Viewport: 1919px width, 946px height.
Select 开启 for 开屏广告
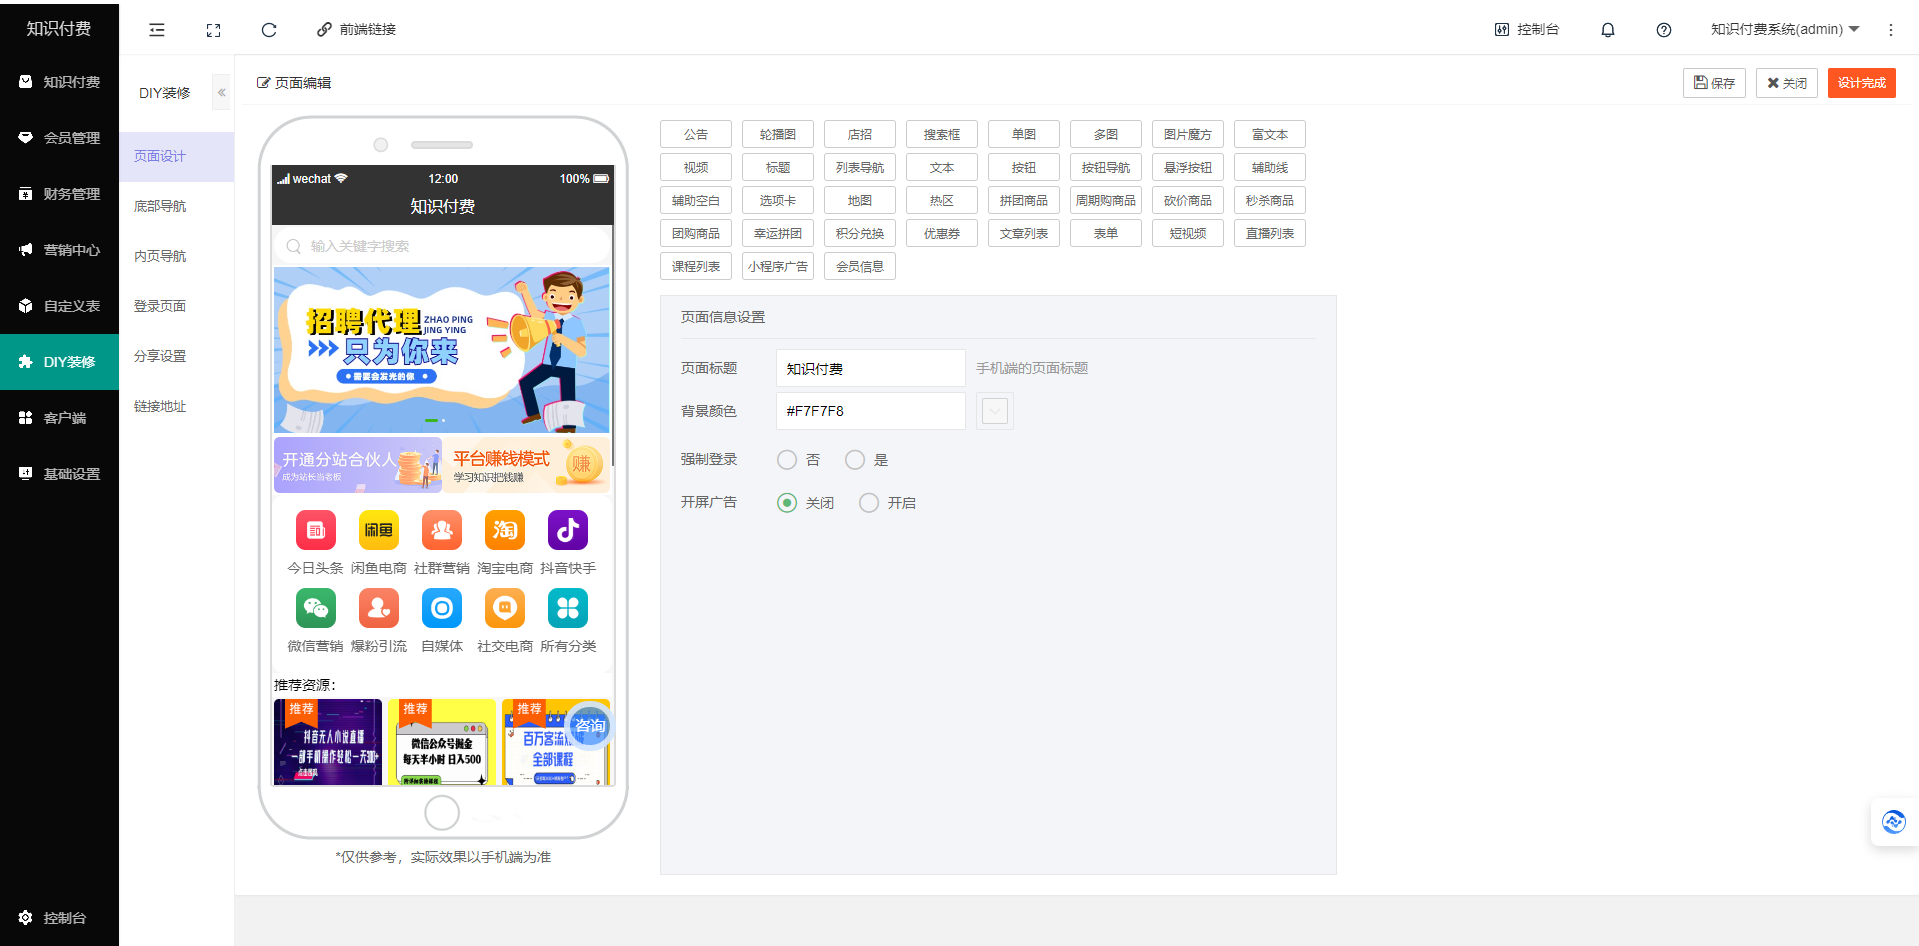tap(869, 503)
